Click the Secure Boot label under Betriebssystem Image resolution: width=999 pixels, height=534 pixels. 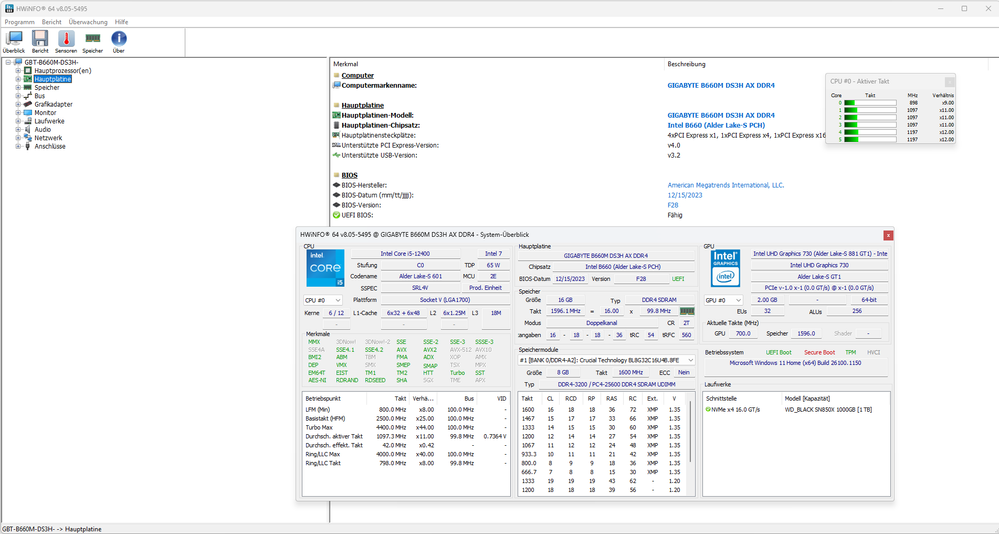point(819,352)
